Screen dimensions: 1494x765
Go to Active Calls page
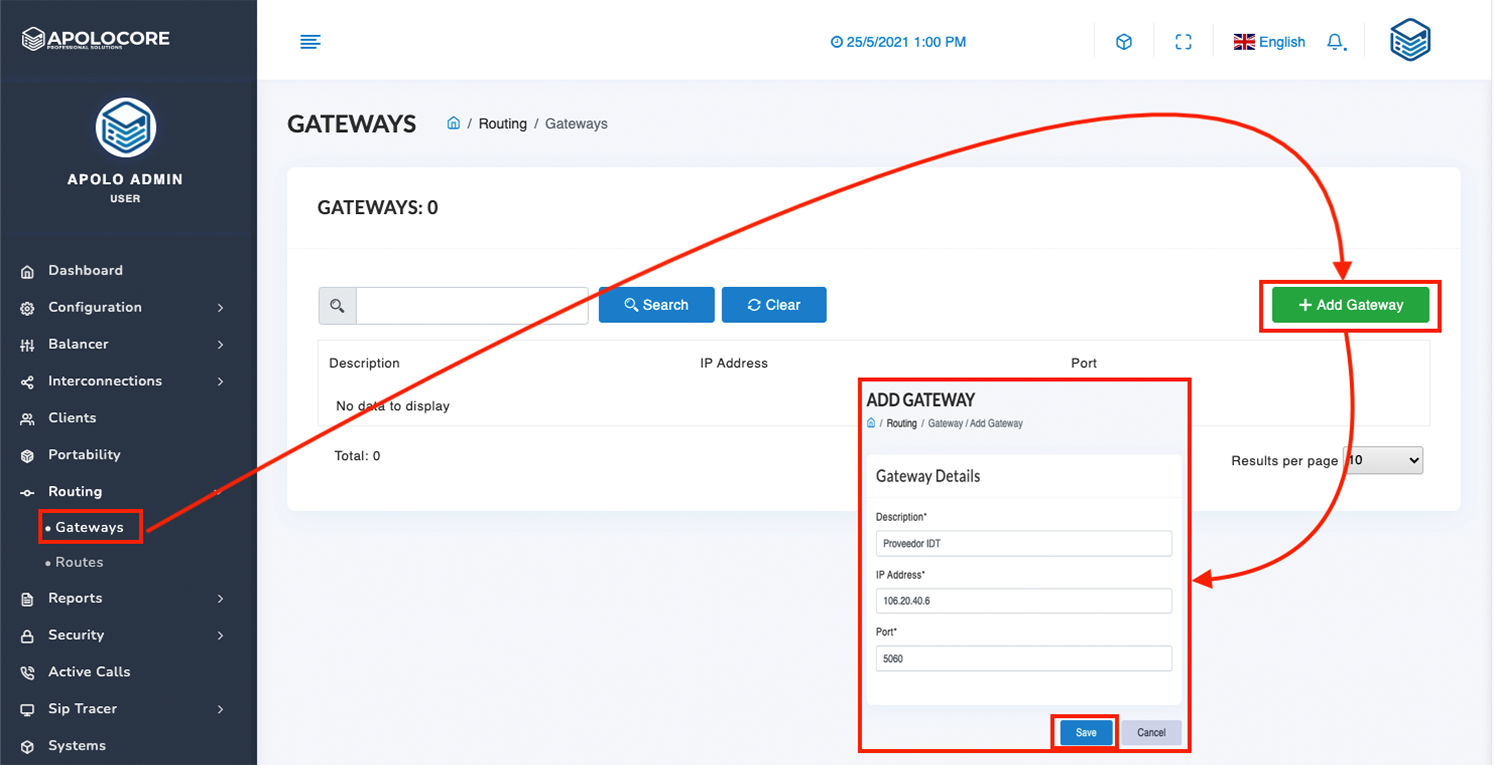[x=89, y=672]
